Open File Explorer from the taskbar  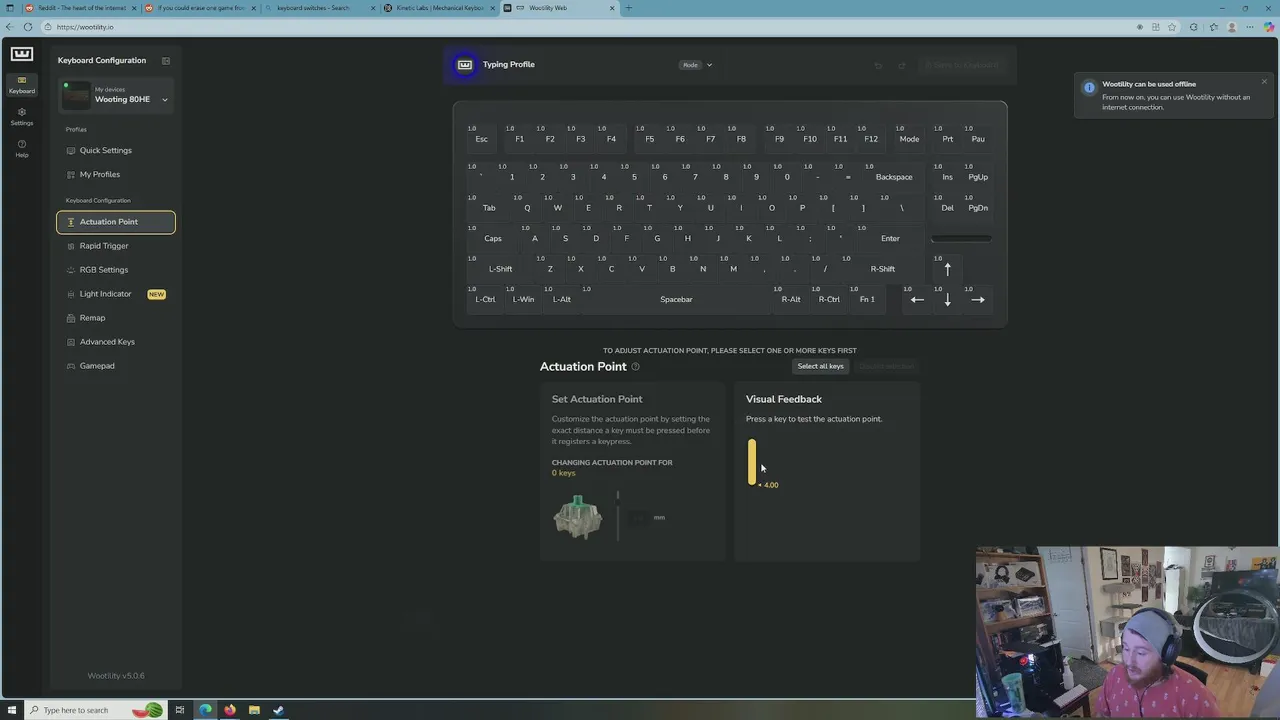pyautogui.click(x=254, y=710)
